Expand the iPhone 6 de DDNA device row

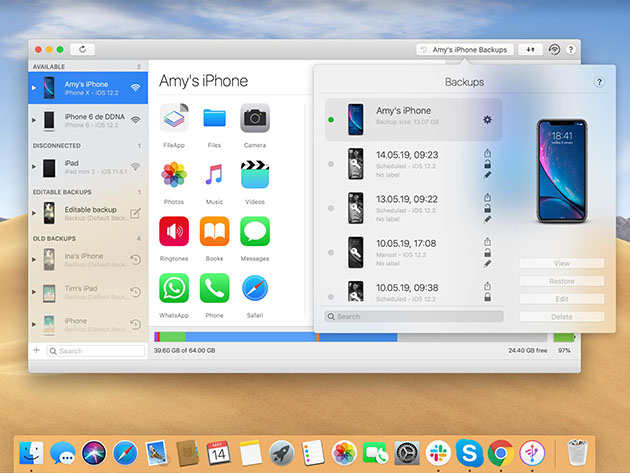tap(34, 120)
